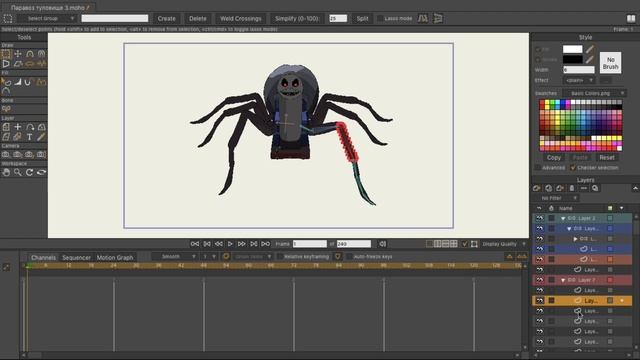Select the Text tool with T icon
Image resolution: width=640 pixels, height=360 pixels.
(30, 137)
